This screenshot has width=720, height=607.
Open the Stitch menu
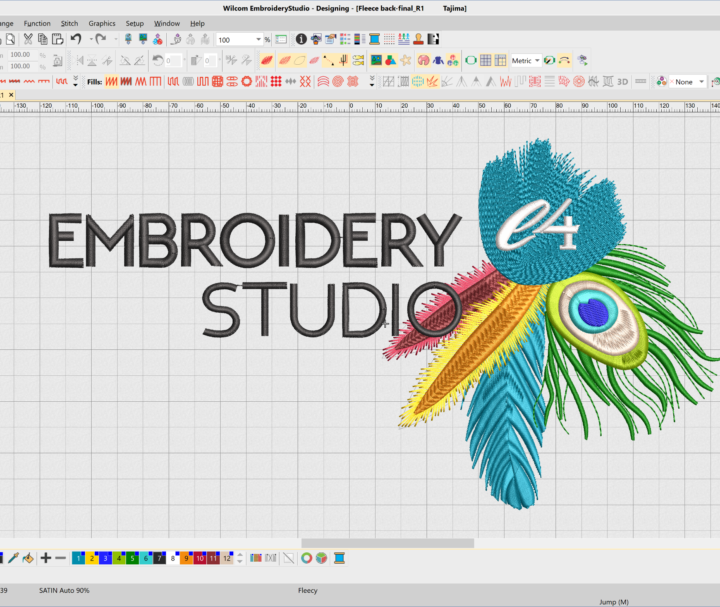point(69,23)
